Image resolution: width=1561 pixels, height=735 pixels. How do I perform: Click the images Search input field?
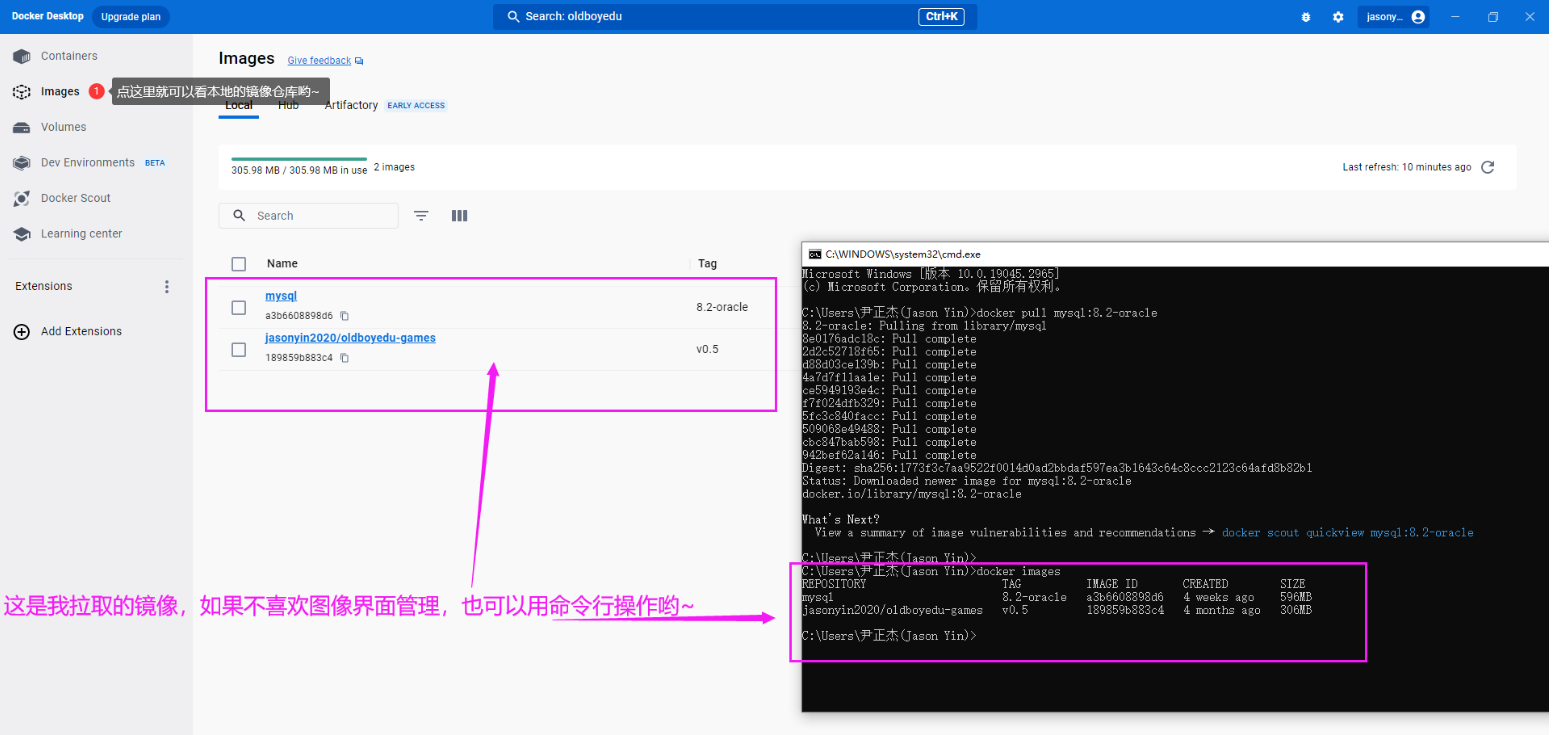coord(308,216)
